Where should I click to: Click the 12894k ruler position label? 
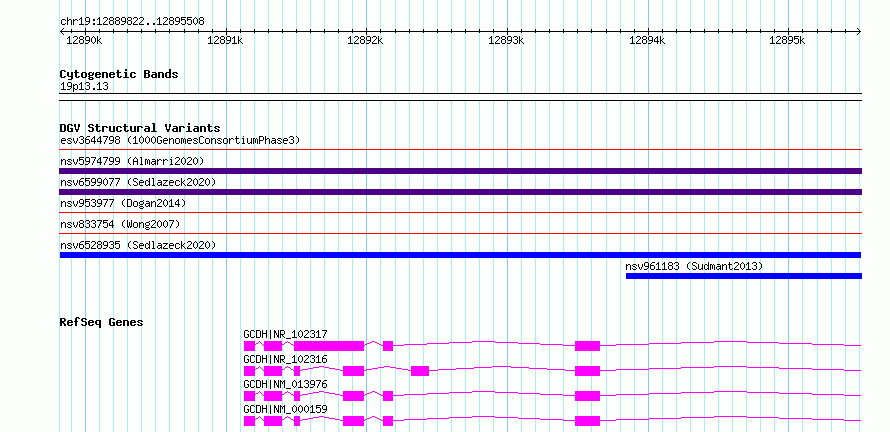coord(646,40)
